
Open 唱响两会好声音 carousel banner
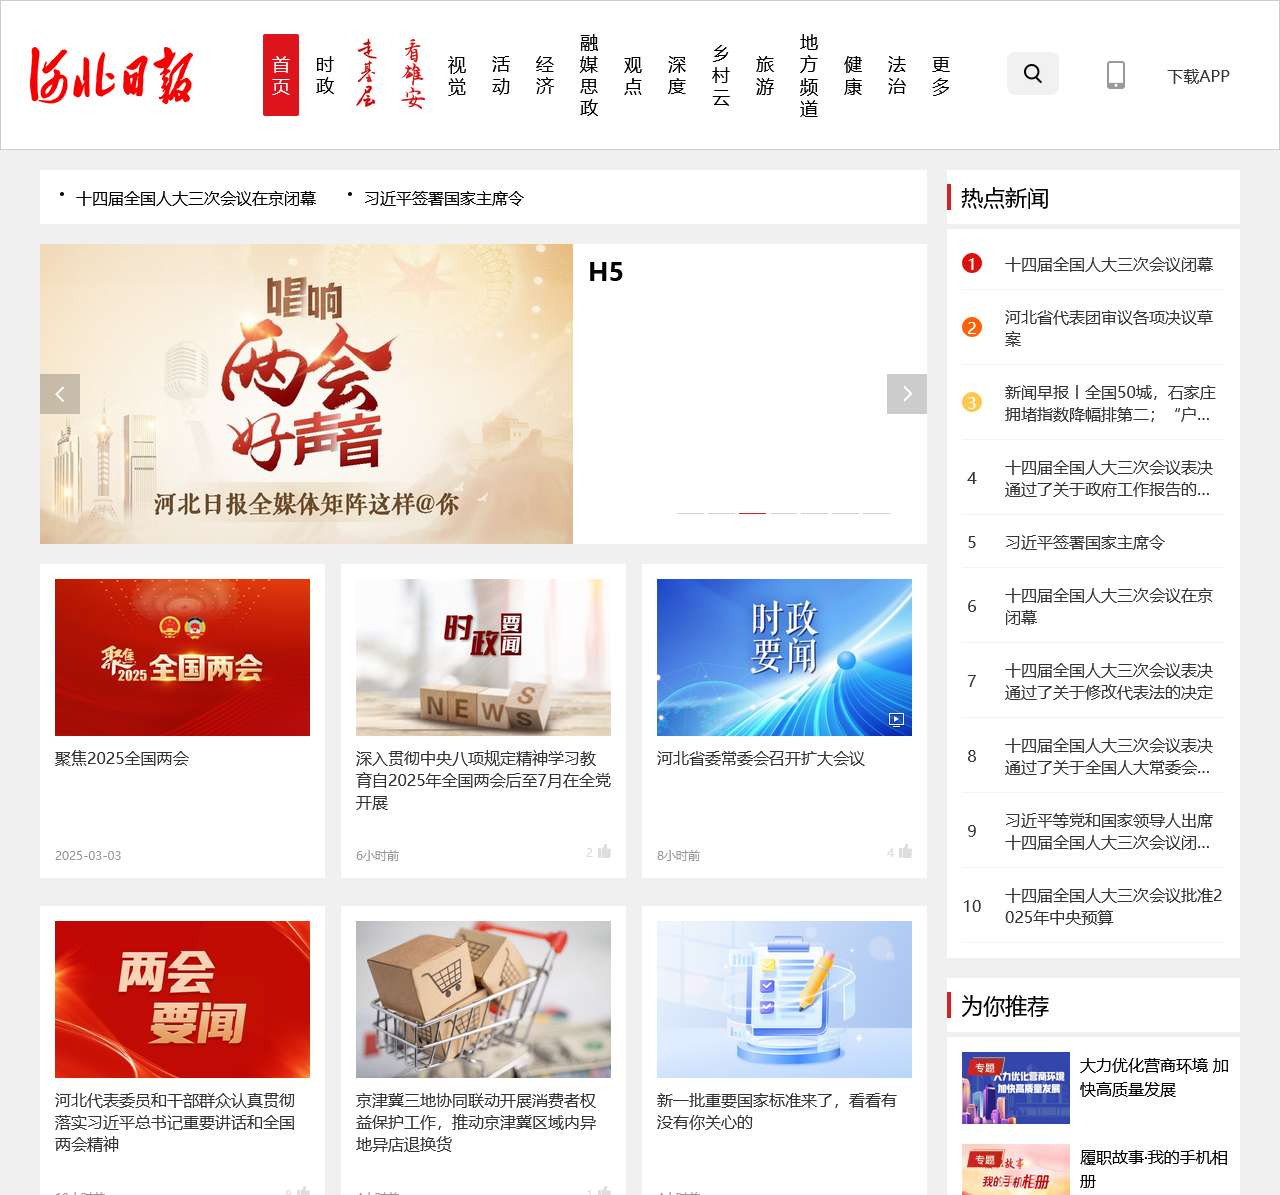(x=306, y=394)
